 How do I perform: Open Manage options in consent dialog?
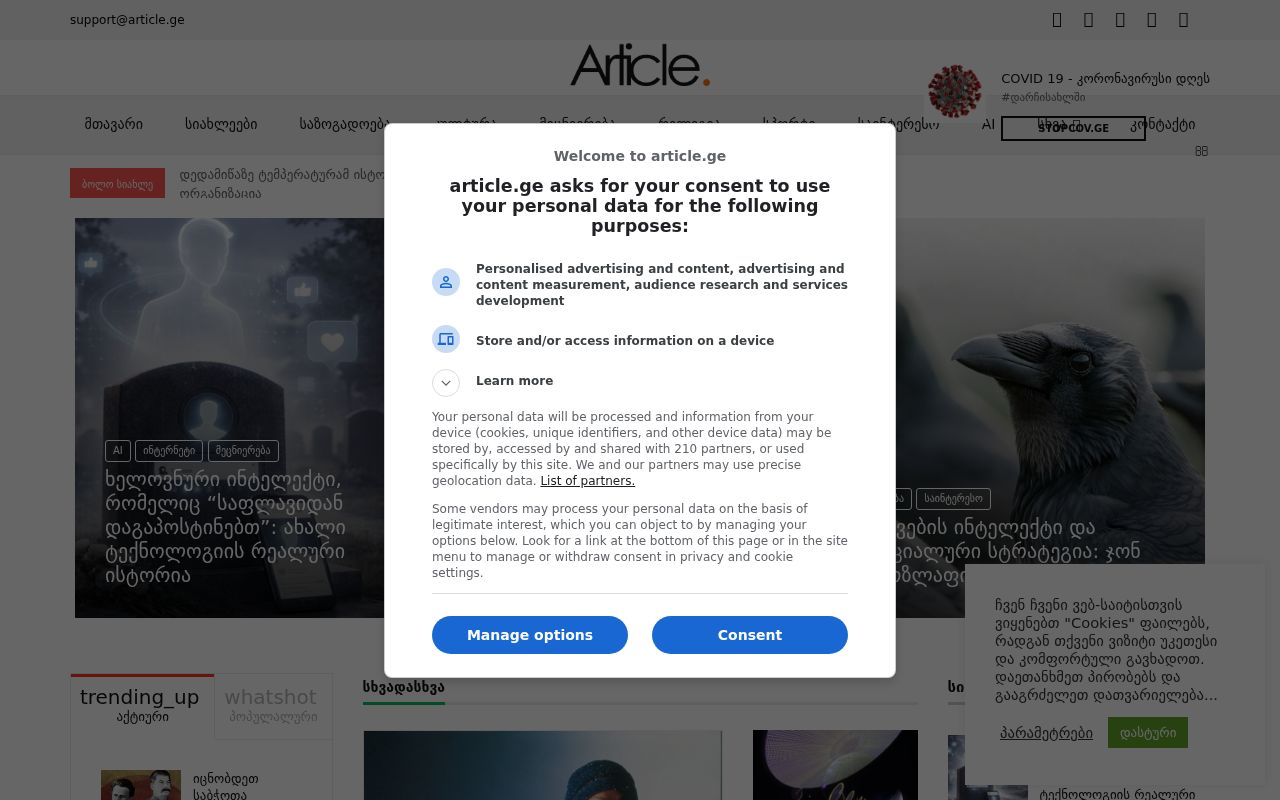[x=530, y=635]
